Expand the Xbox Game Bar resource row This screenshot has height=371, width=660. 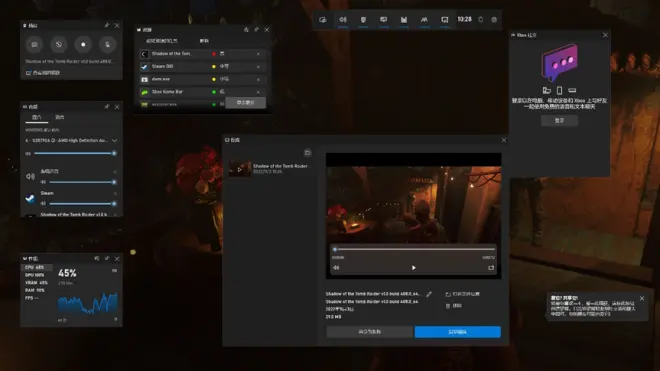pyautogui.click(x=258, y=92)
